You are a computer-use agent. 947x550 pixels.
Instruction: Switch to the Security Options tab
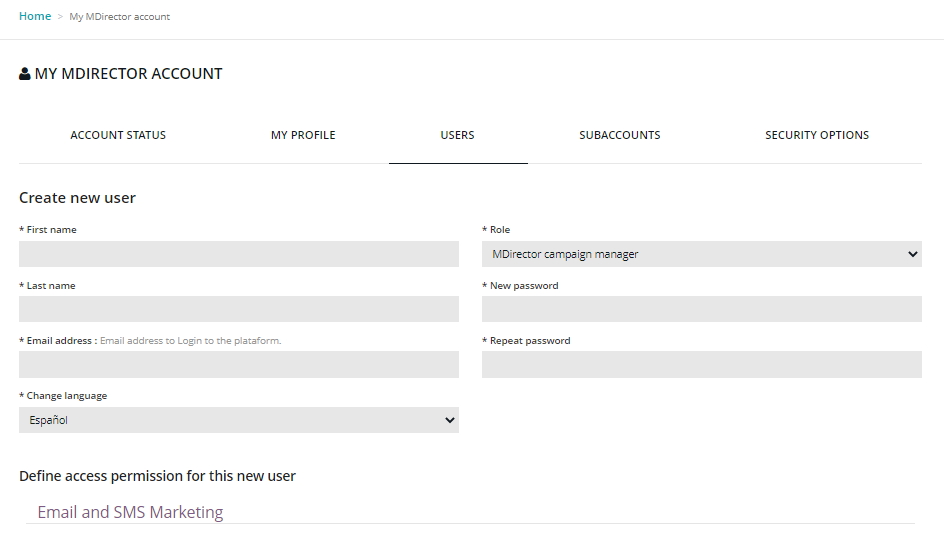point(816,135)
